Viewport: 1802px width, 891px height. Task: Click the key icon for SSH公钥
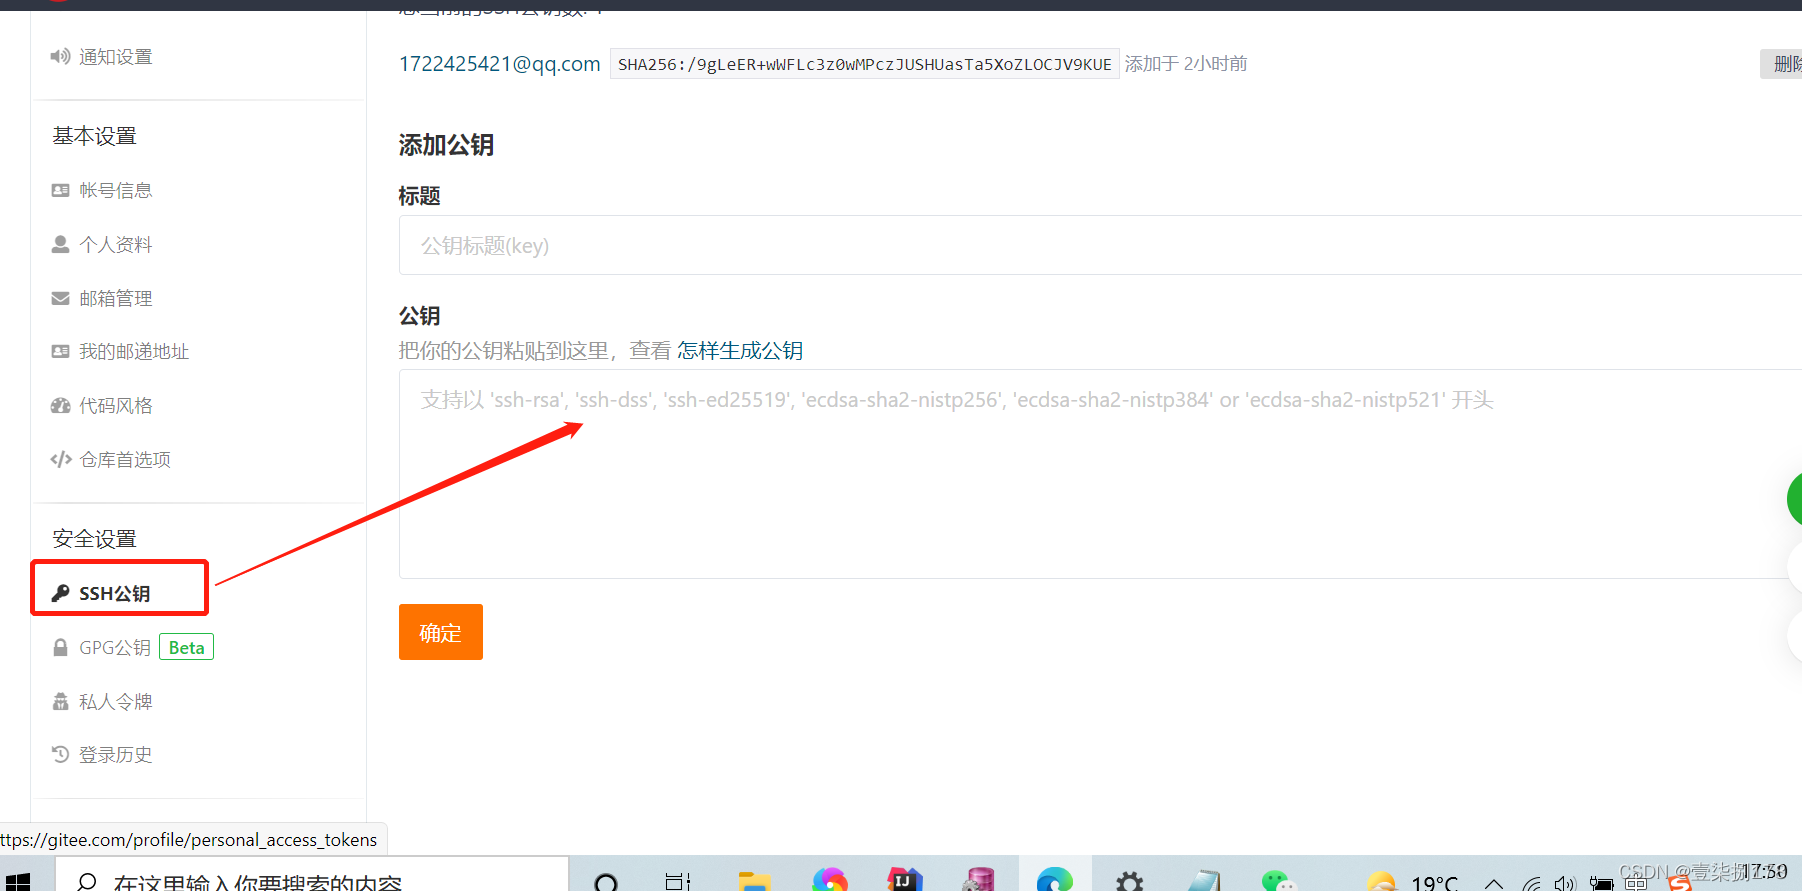[60, 593]
